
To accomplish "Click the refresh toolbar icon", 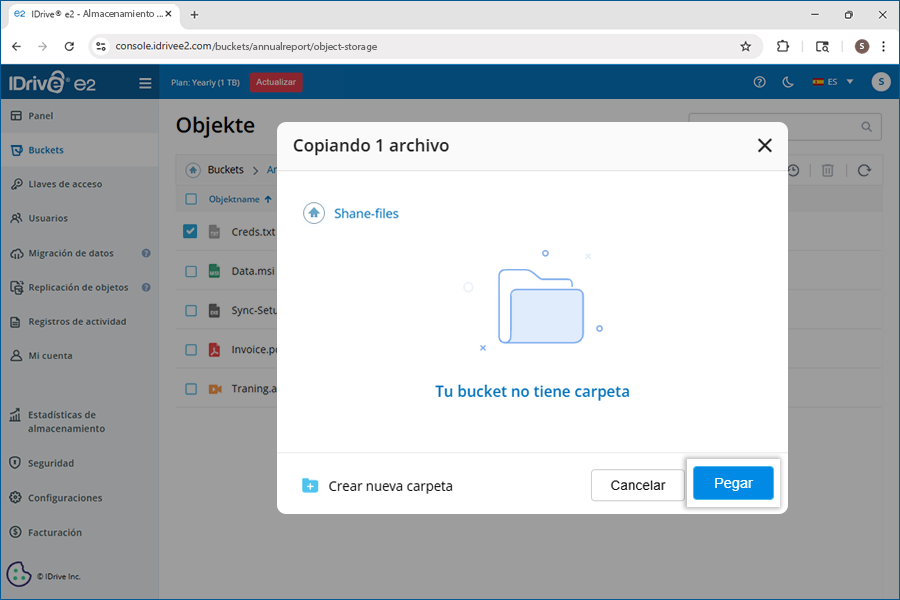I will 864,171.
